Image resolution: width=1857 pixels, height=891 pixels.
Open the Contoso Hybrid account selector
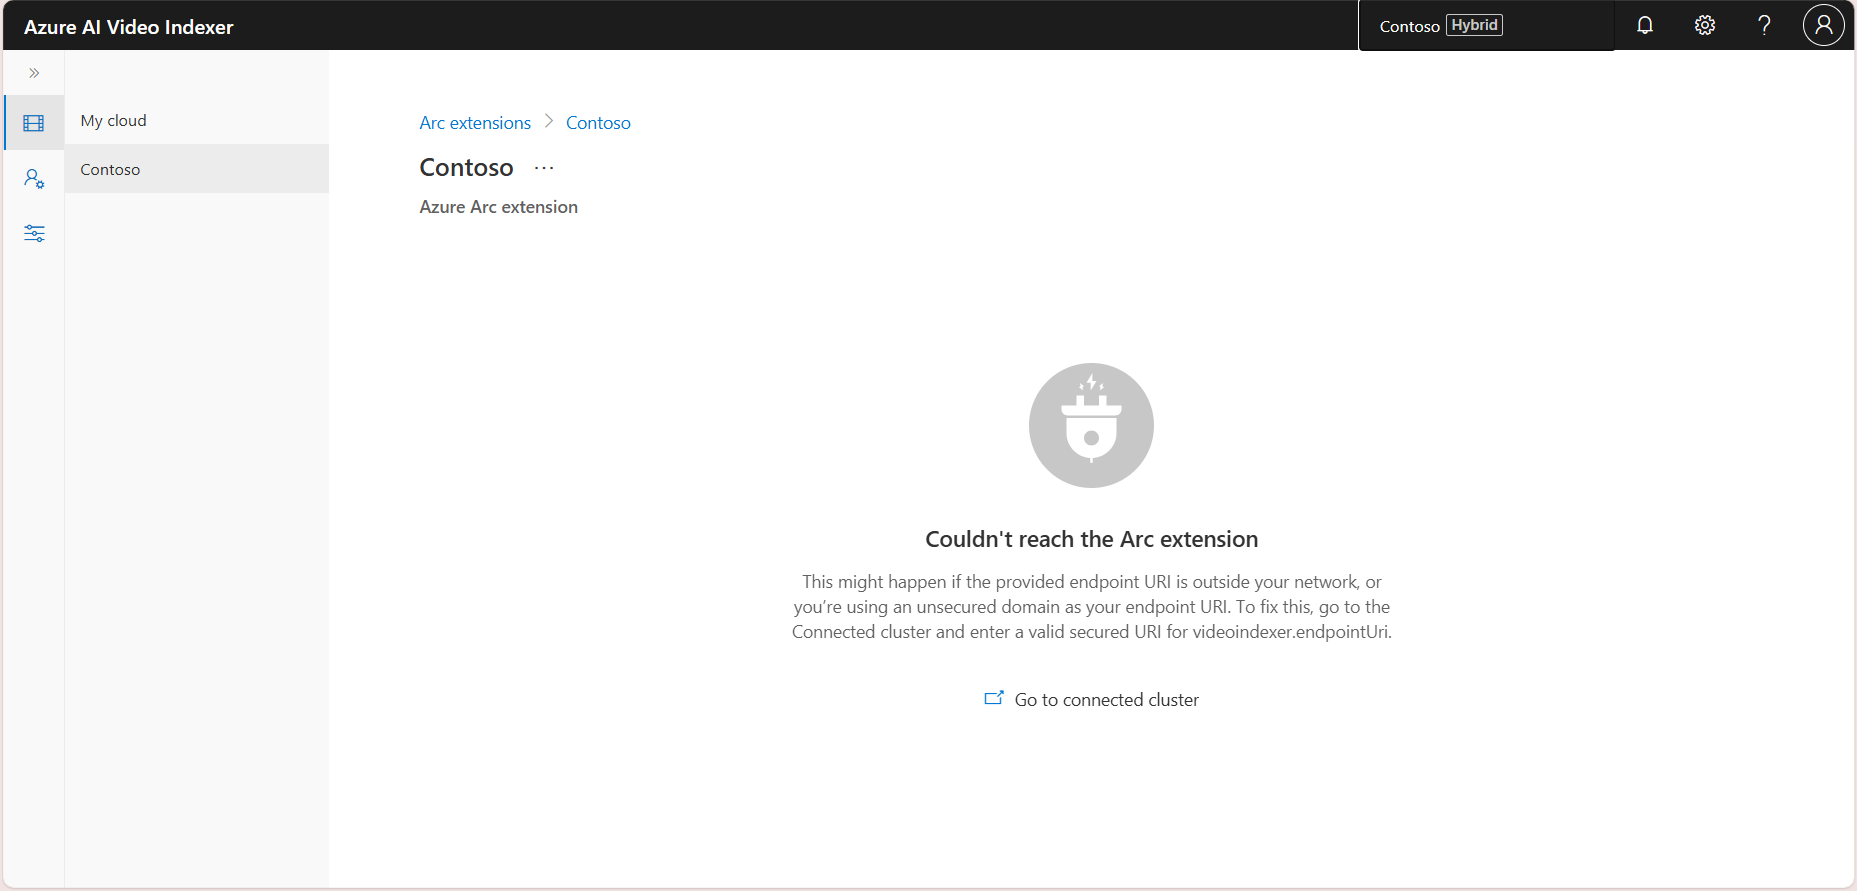pyautogui.click(x=1486, y=26)
